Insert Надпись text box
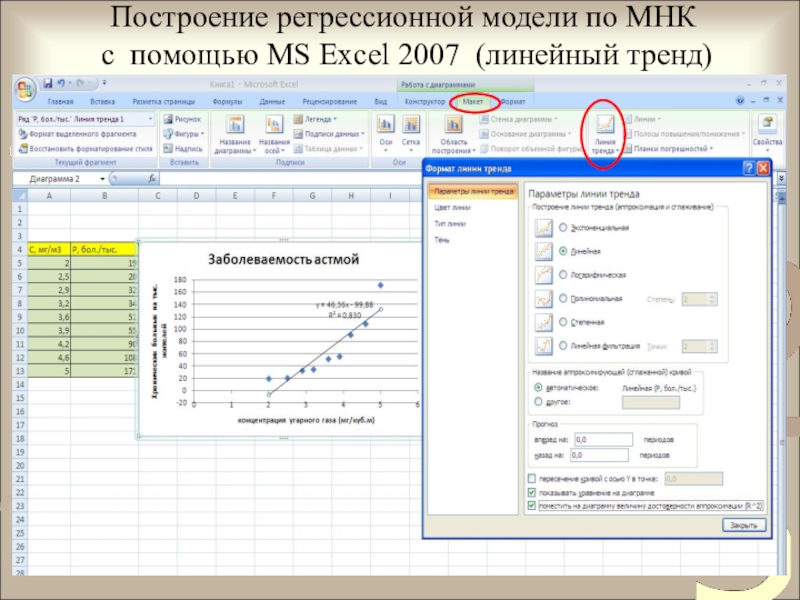Viewport: 800px width, 600px height. (x=183, y=149)
